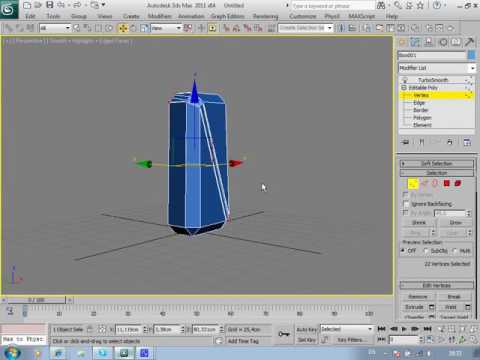This screenshot has width=480, height=360.
Task: Open the Rendering menu
Action: click(x=265, y=16)
